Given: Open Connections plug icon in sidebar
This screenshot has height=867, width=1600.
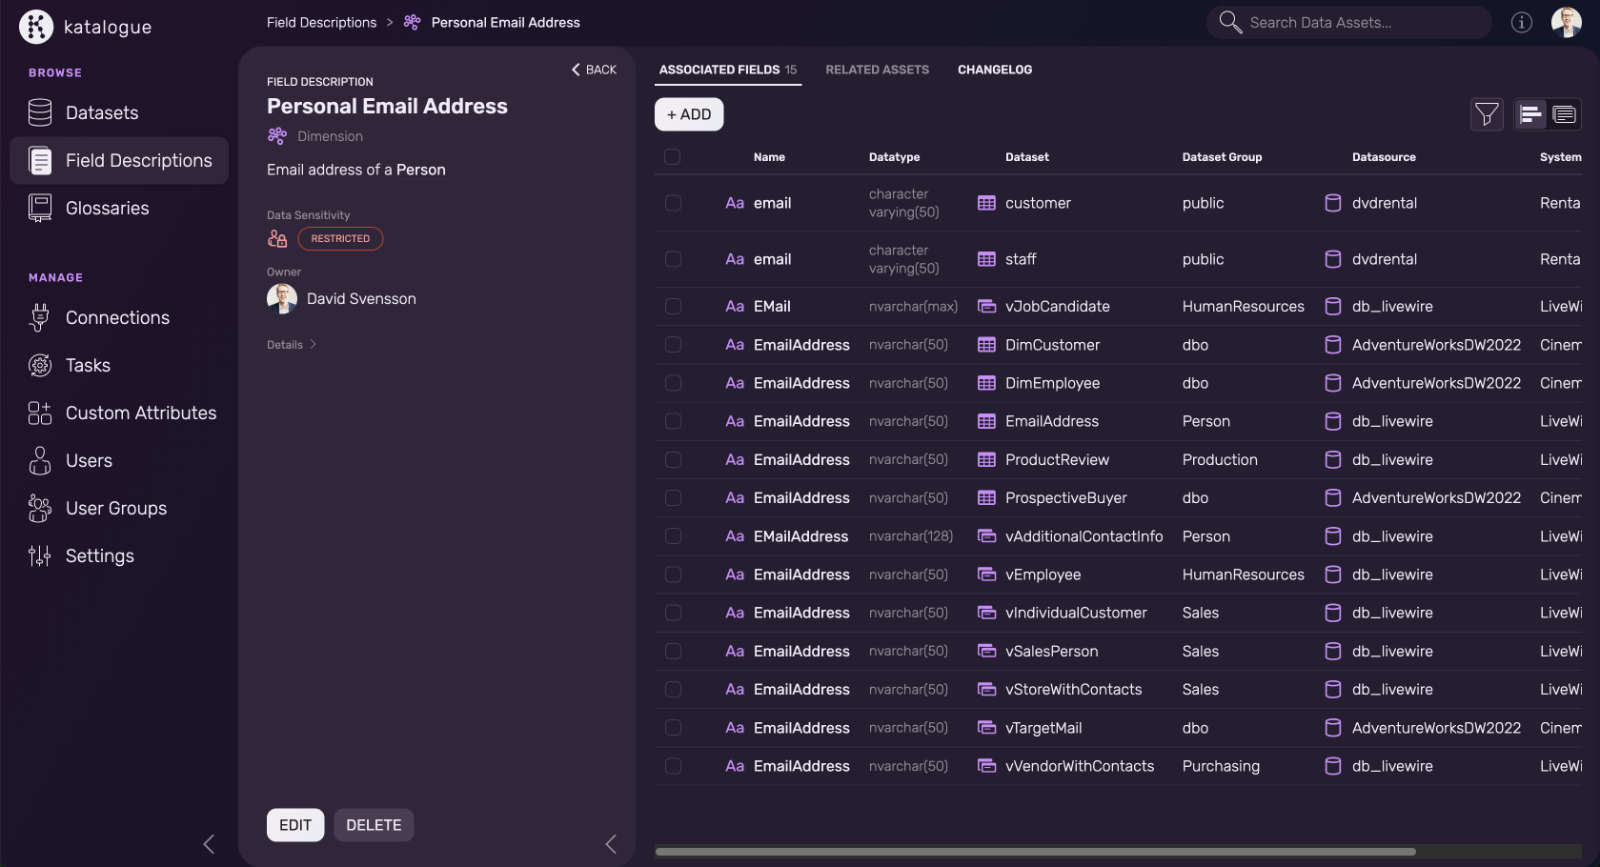Looking at the screenshot, I should (x=39, y=318).
